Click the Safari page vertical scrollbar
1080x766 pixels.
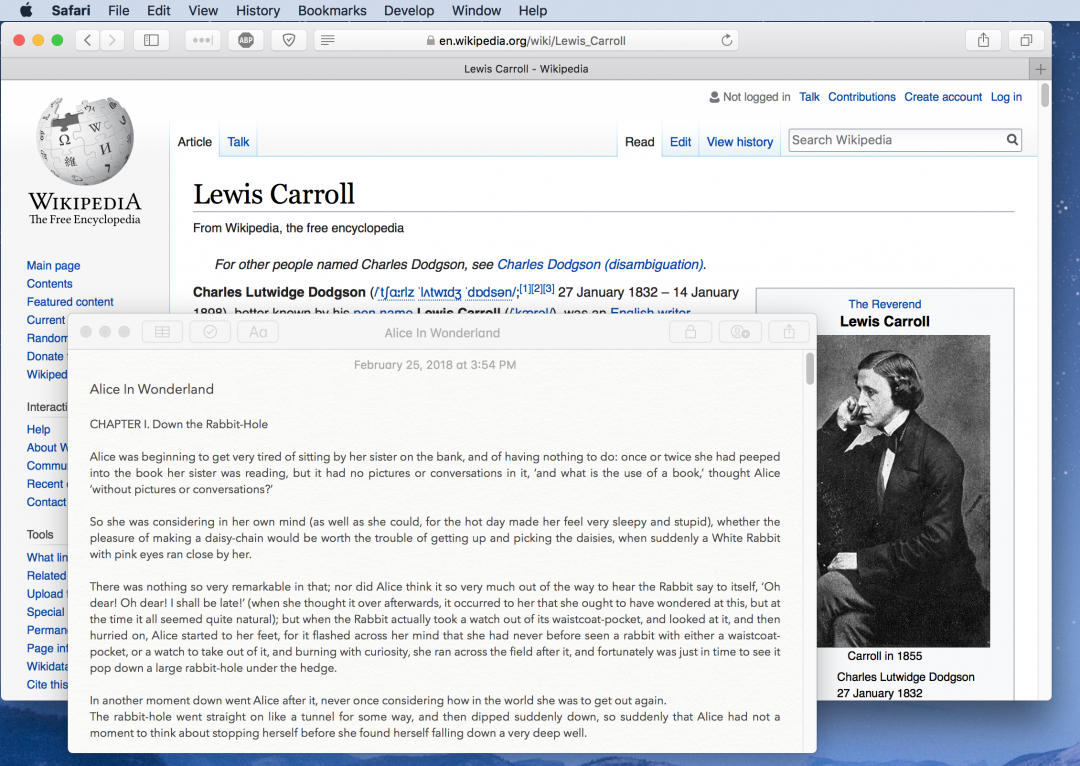coord(1045,94)
